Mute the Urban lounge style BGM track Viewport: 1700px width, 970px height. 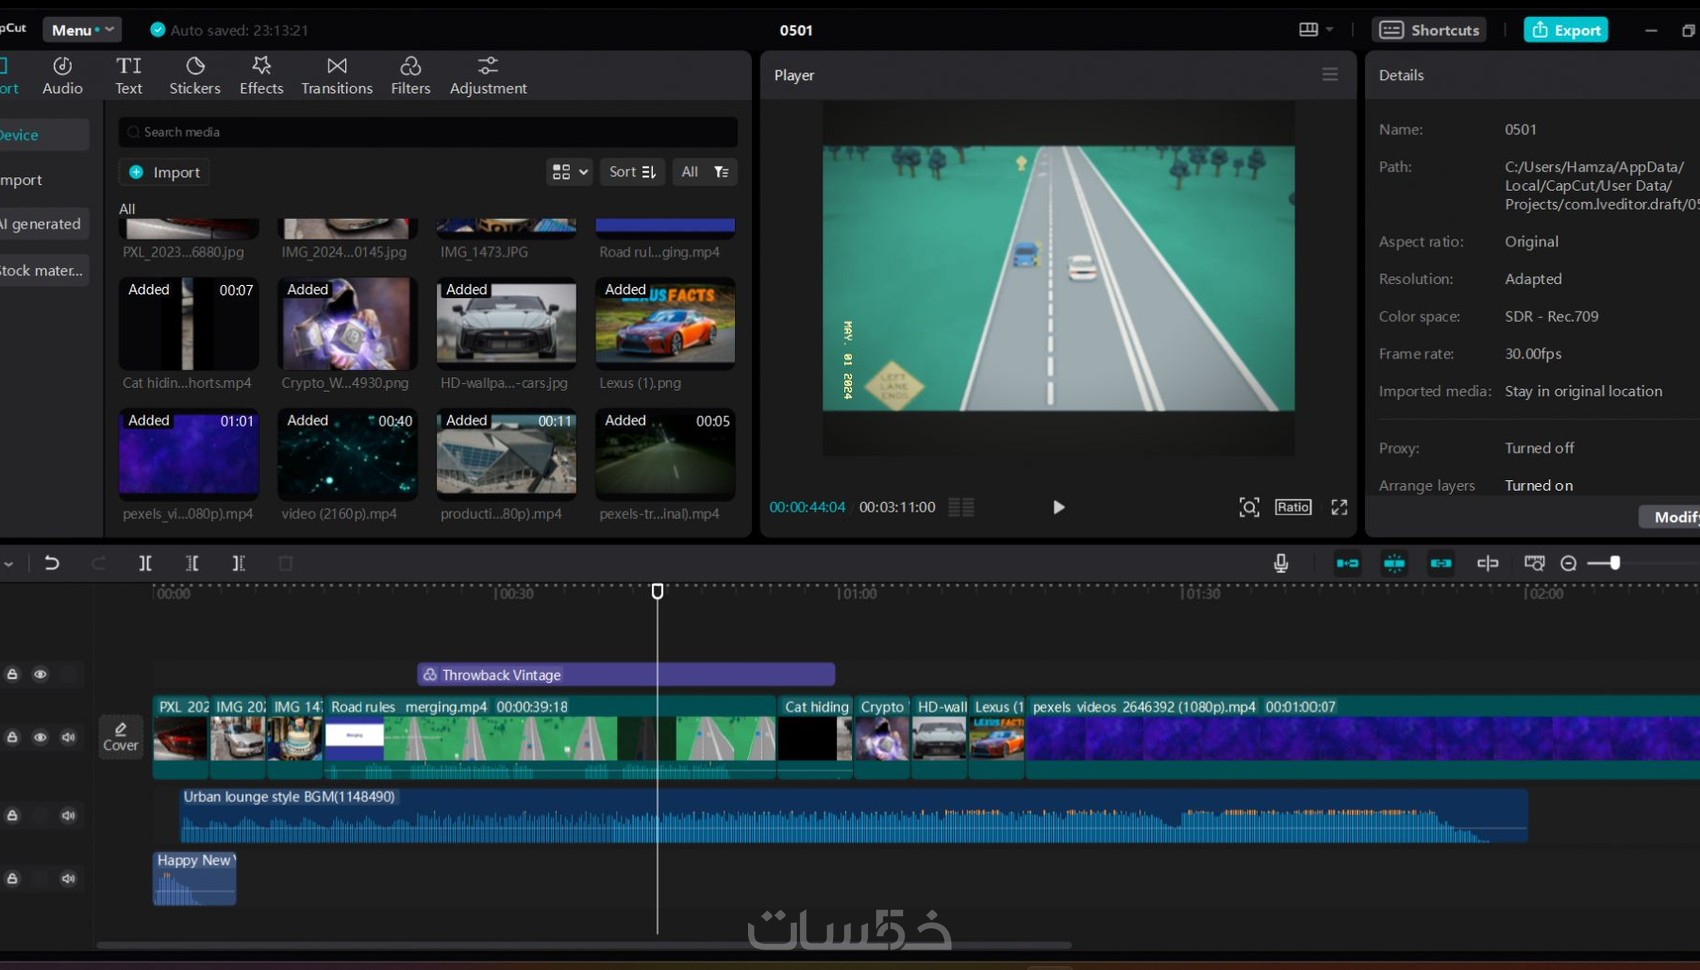[x=68, y=815]
